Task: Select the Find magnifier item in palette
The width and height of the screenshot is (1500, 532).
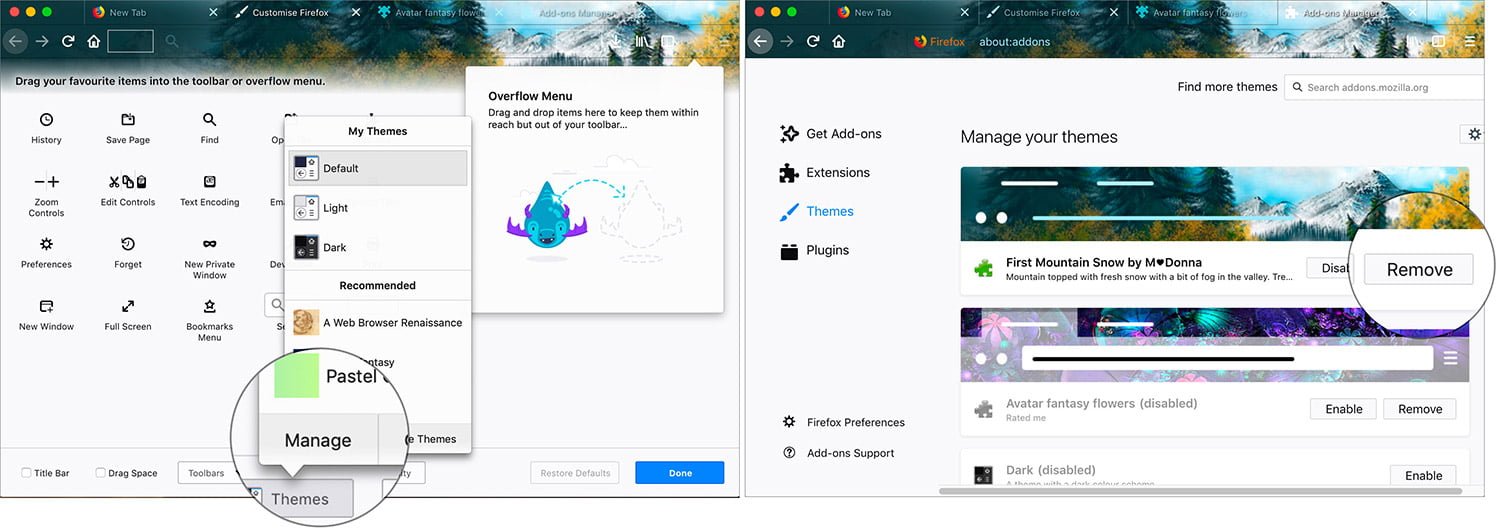Action: tap(209, 129)
